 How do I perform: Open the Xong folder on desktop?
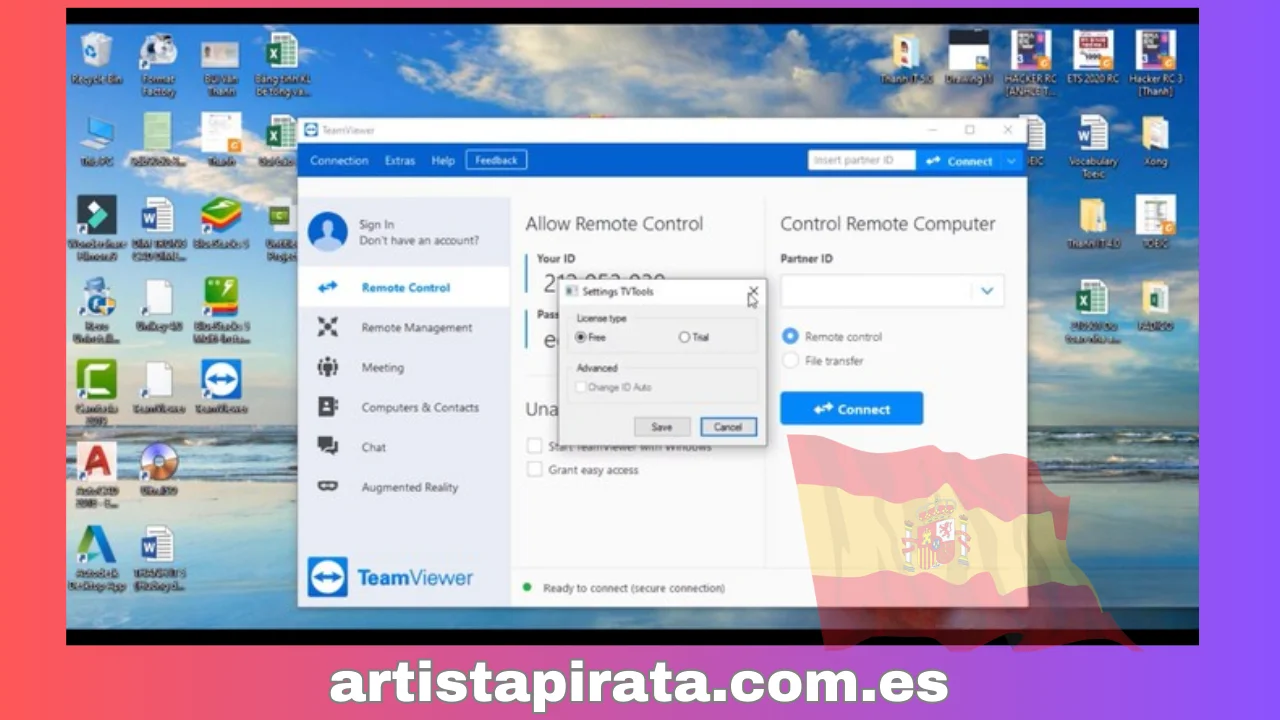pos(1155,140)
